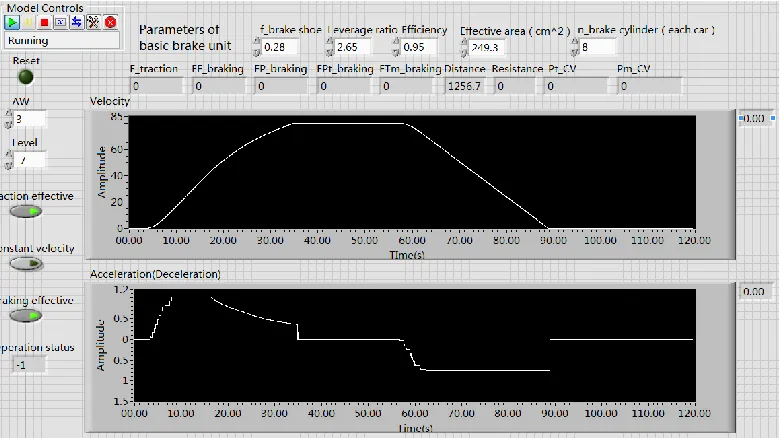This screenshot has width=780, height=438.
Task: Open the tools configuration icon in Model Controls
Action: coord(93,22)
